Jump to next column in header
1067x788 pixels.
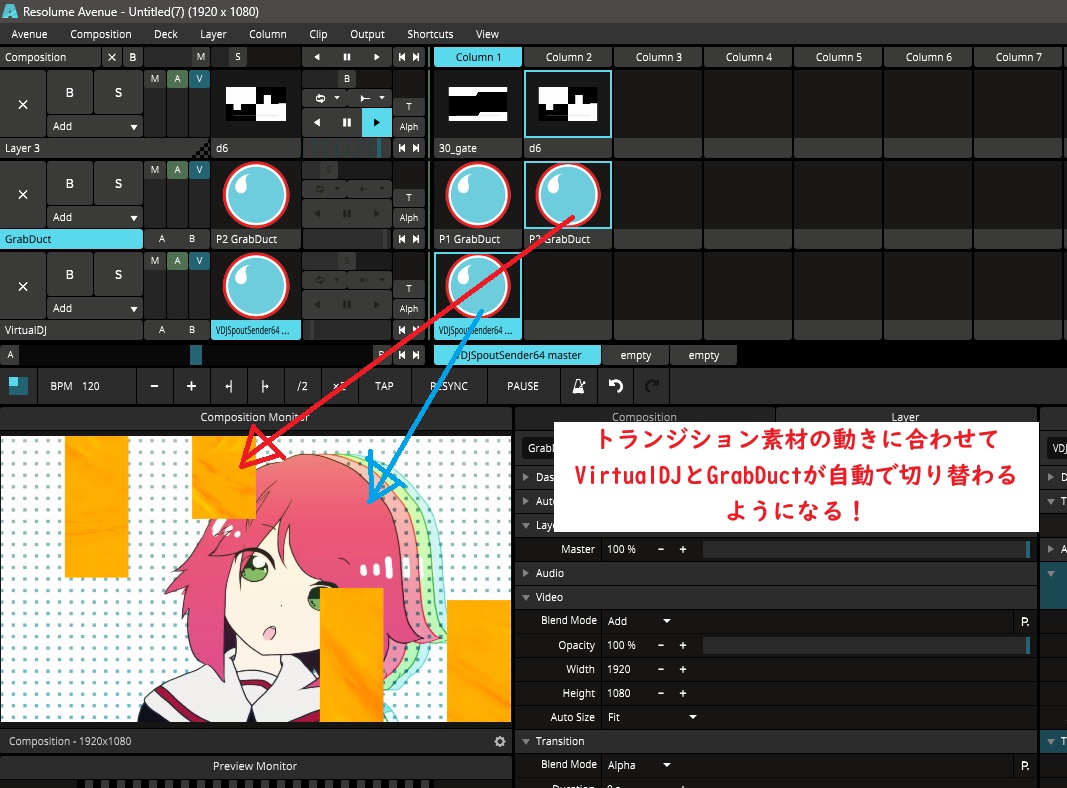[416, 57]
